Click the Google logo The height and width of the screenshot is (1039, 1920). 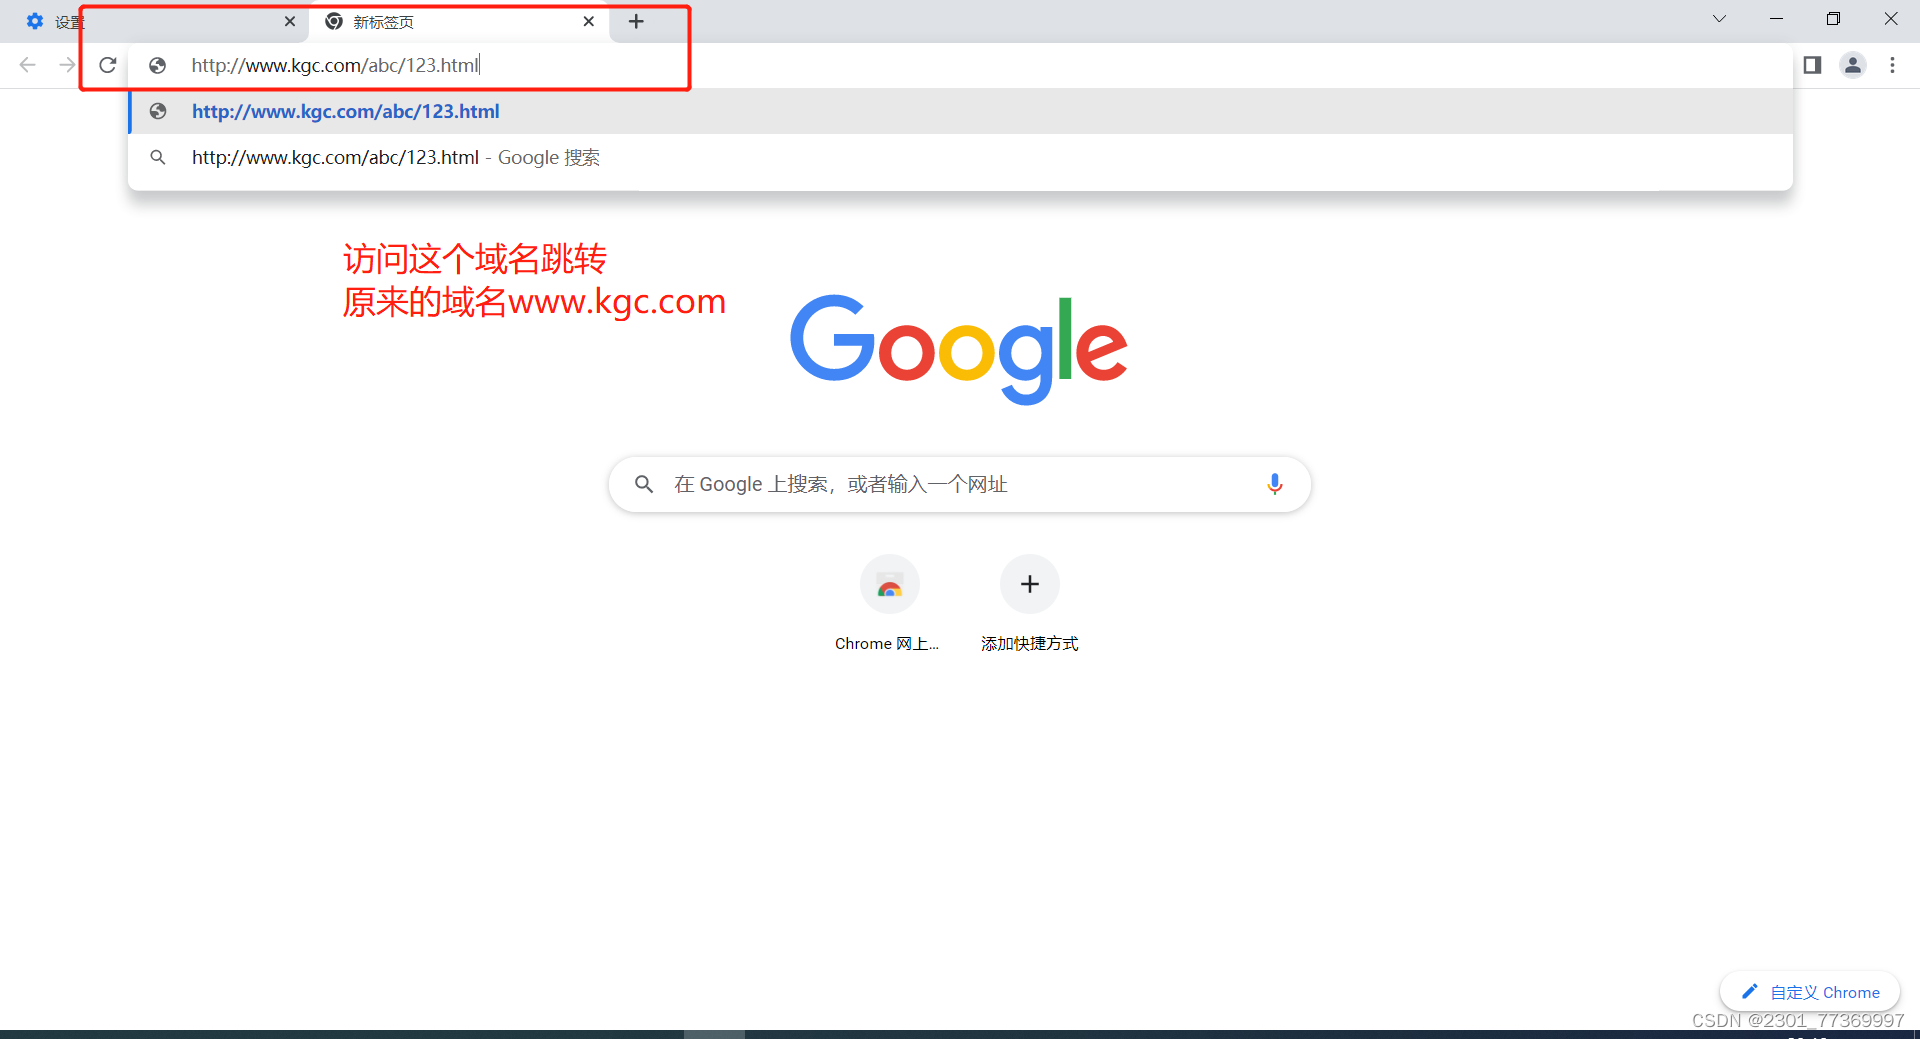pos(959,349)
